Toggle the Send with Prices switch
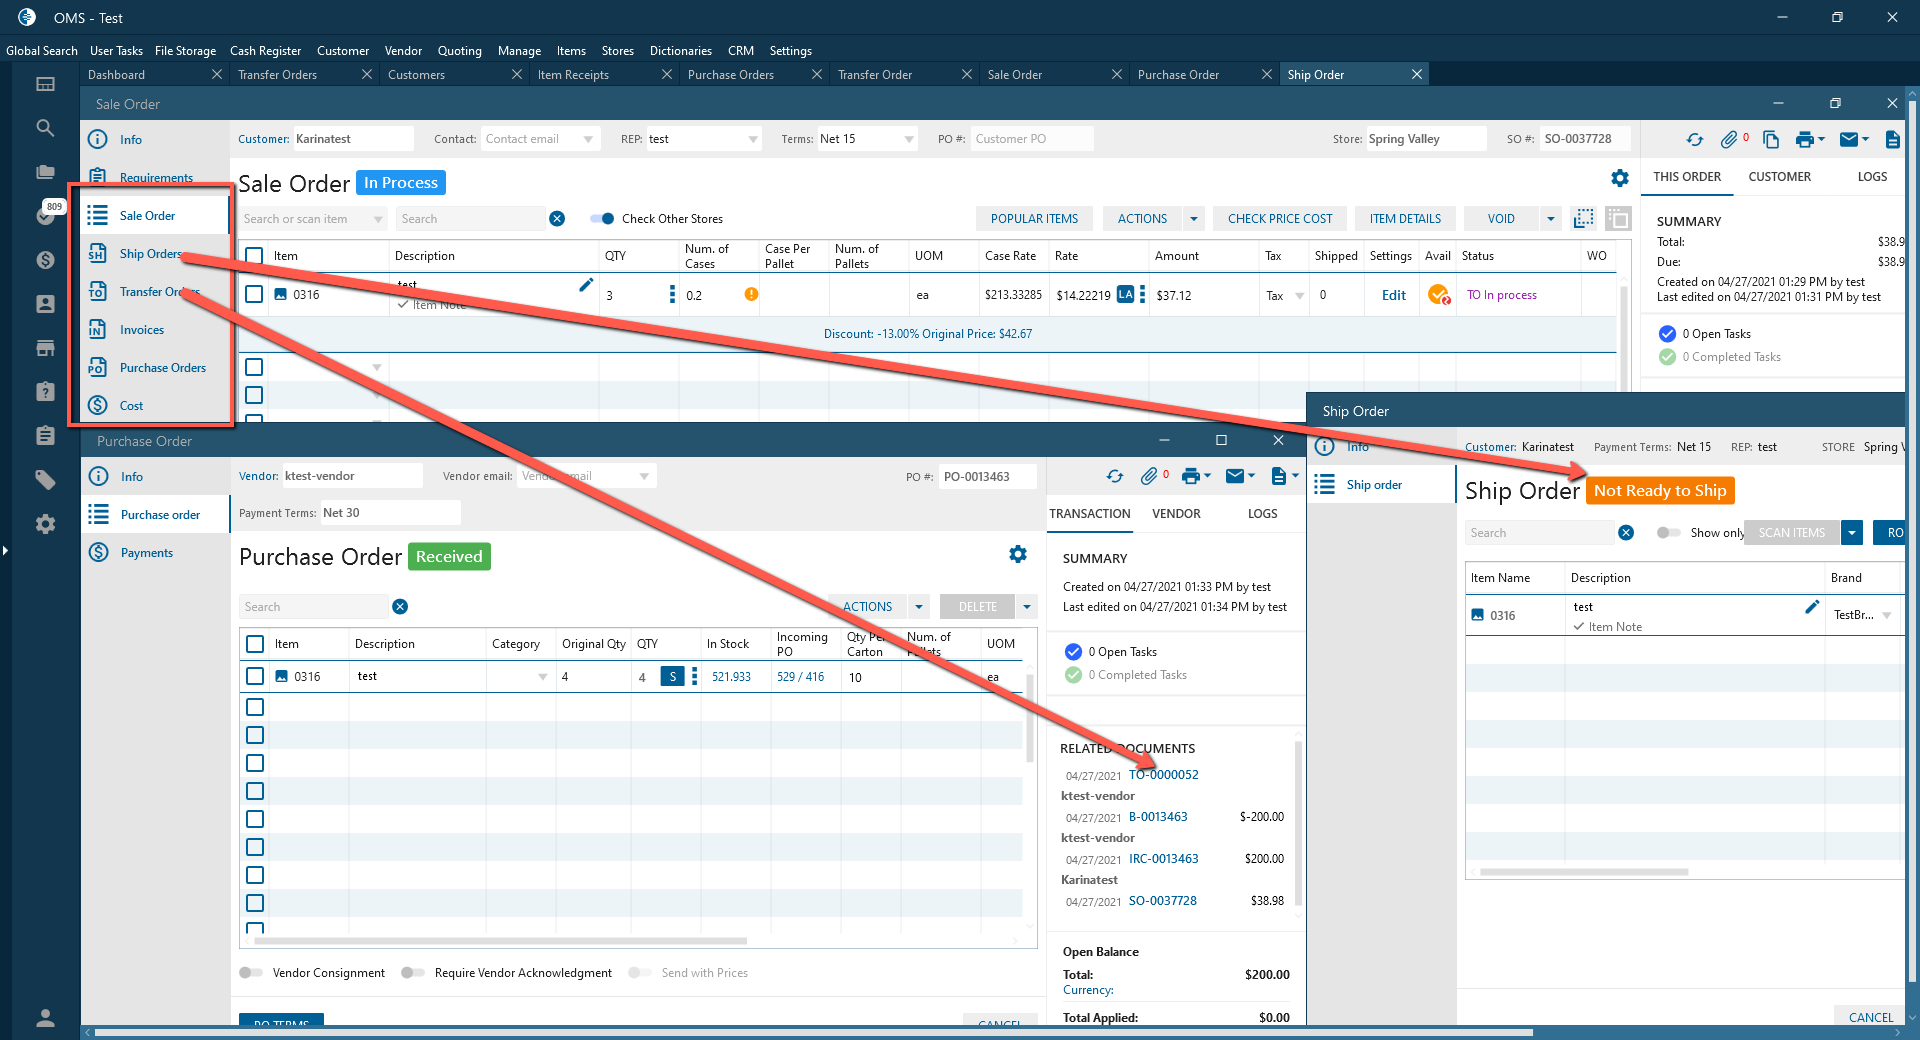 pyautogui.click(x=640, y=973)
